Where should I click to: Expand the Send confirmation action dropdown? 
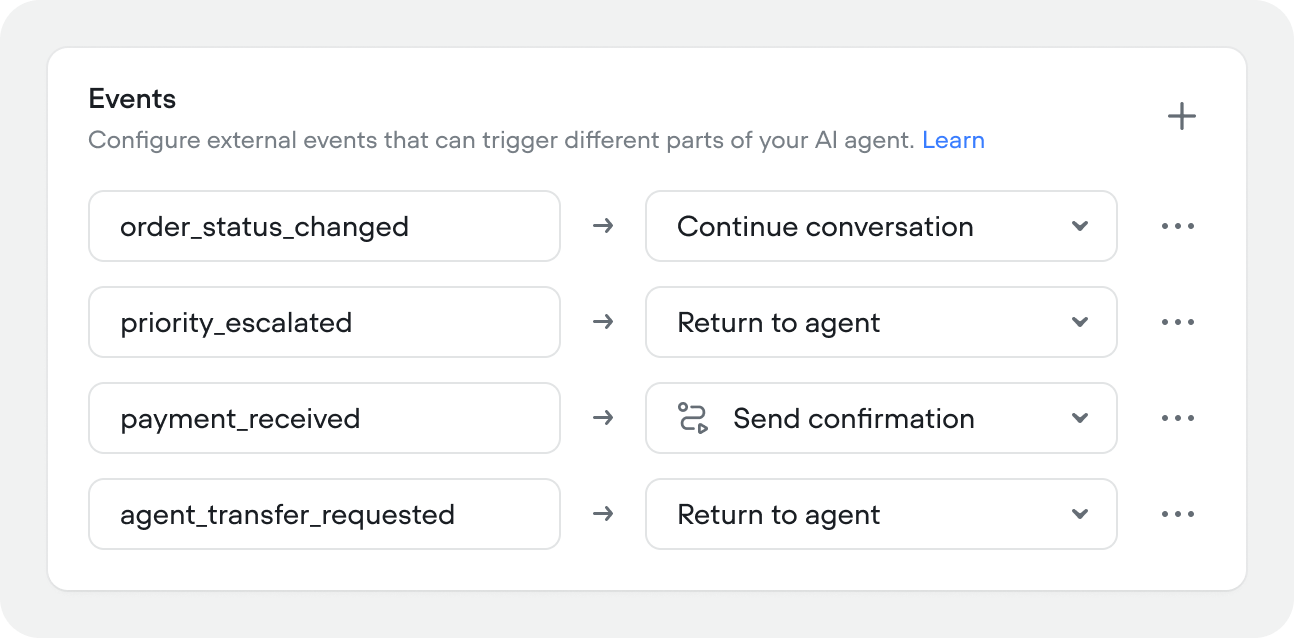(1080, 418)
